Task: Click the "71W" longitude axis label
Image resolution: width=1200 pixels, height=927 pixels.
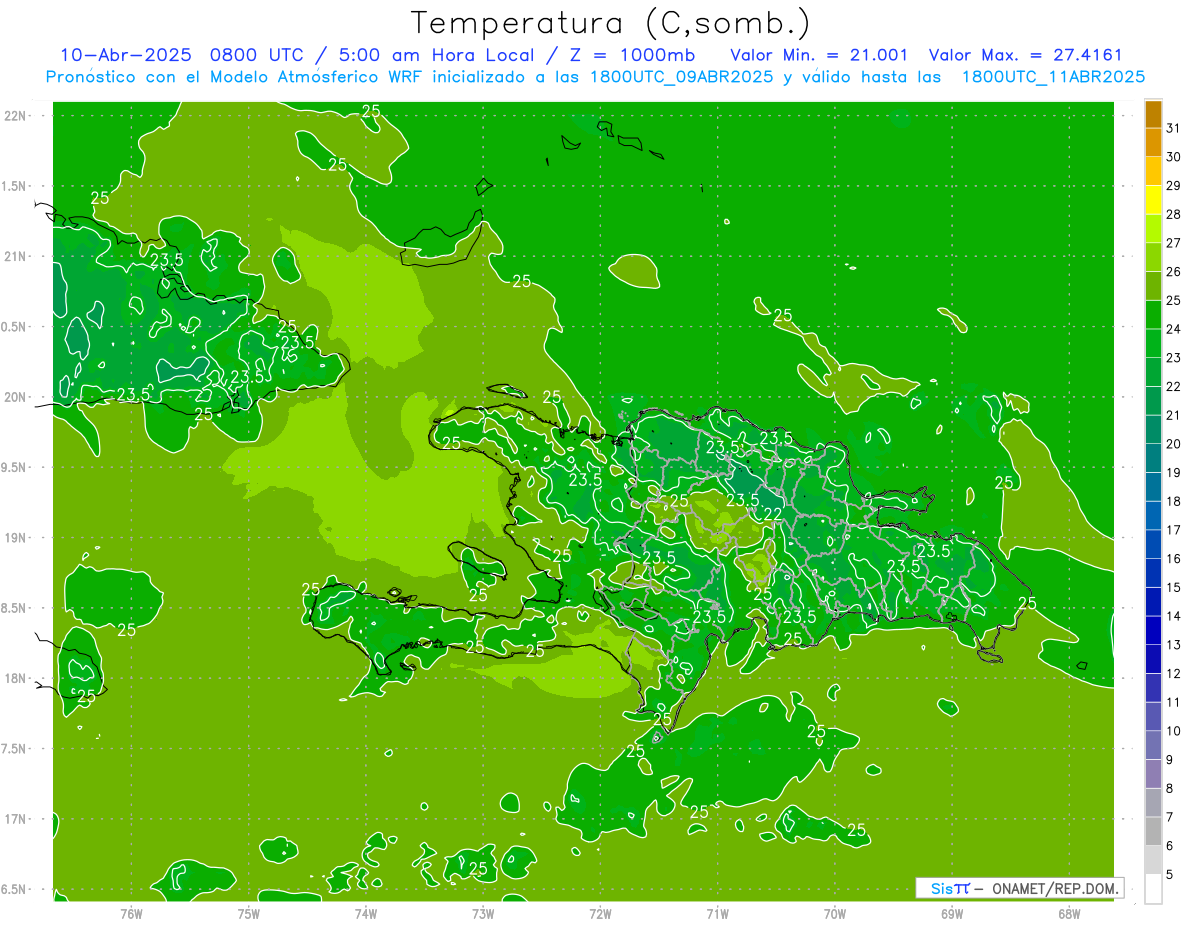Action: 717,913
